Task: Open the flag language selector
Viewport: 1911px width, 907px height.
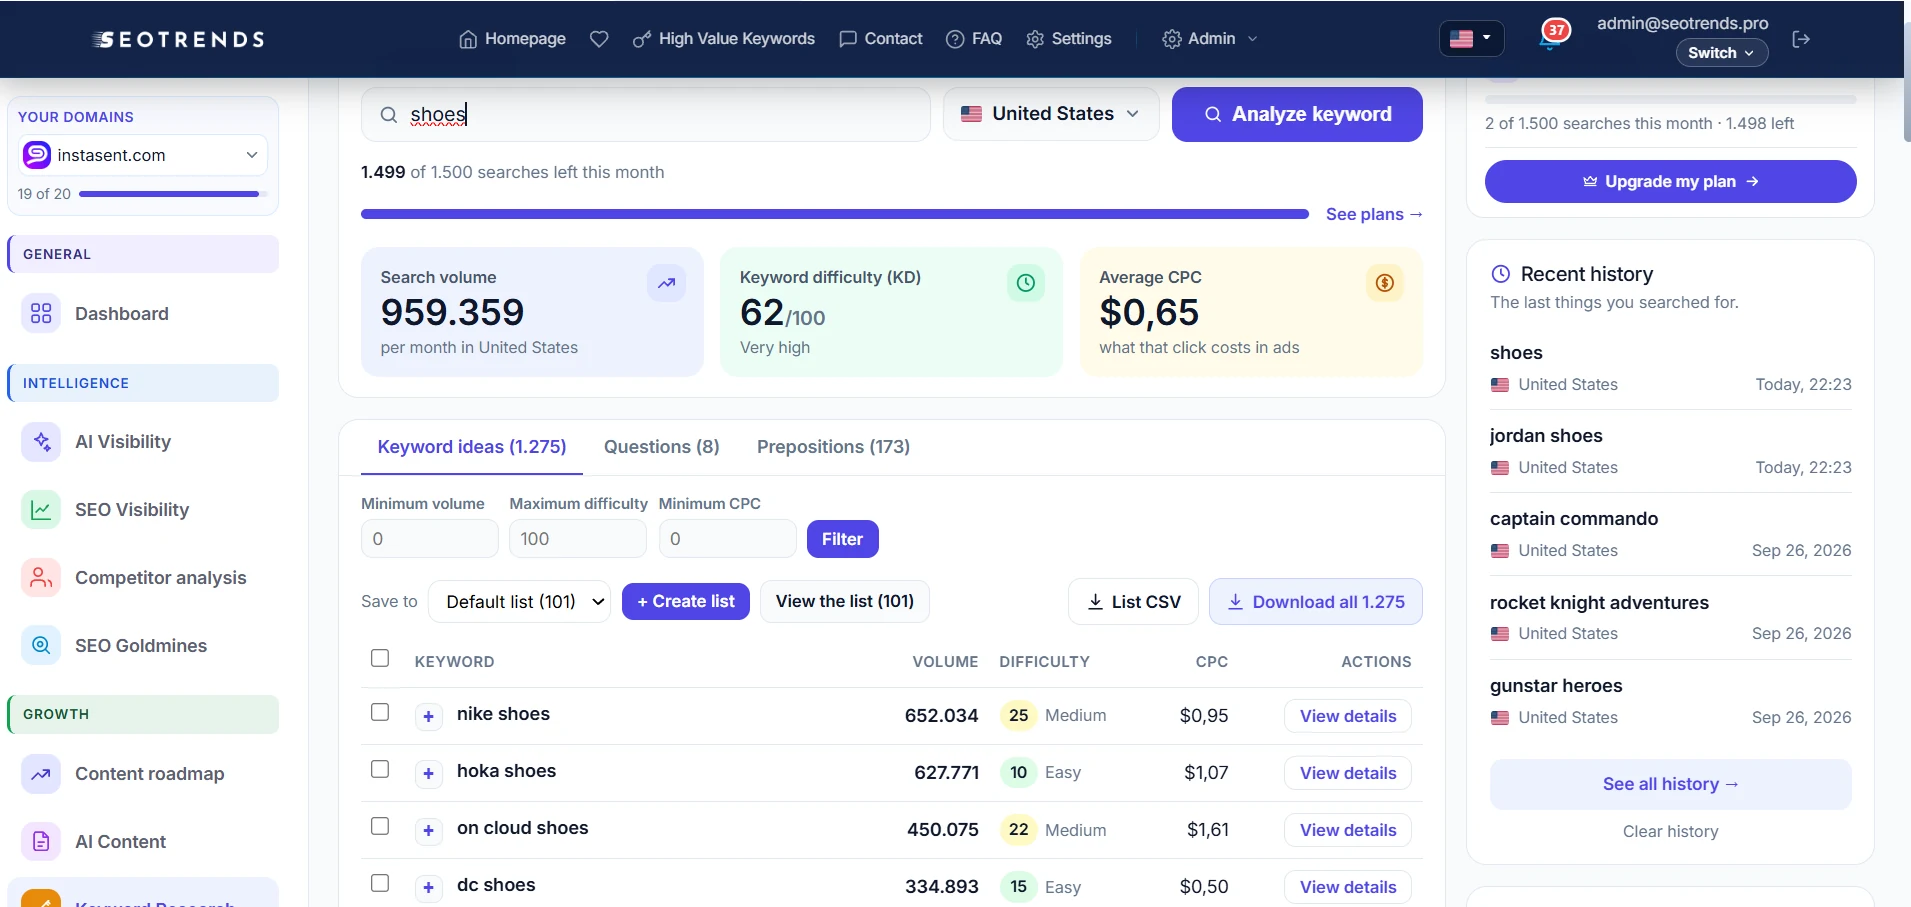Action: tap(1471, 39)
